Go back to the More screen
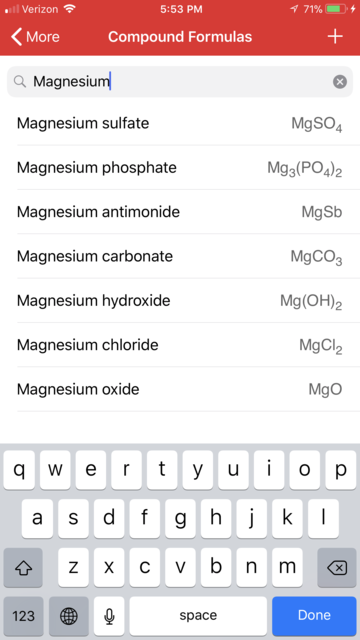This screenshot has height=640, width=360. tap(35, 37)
